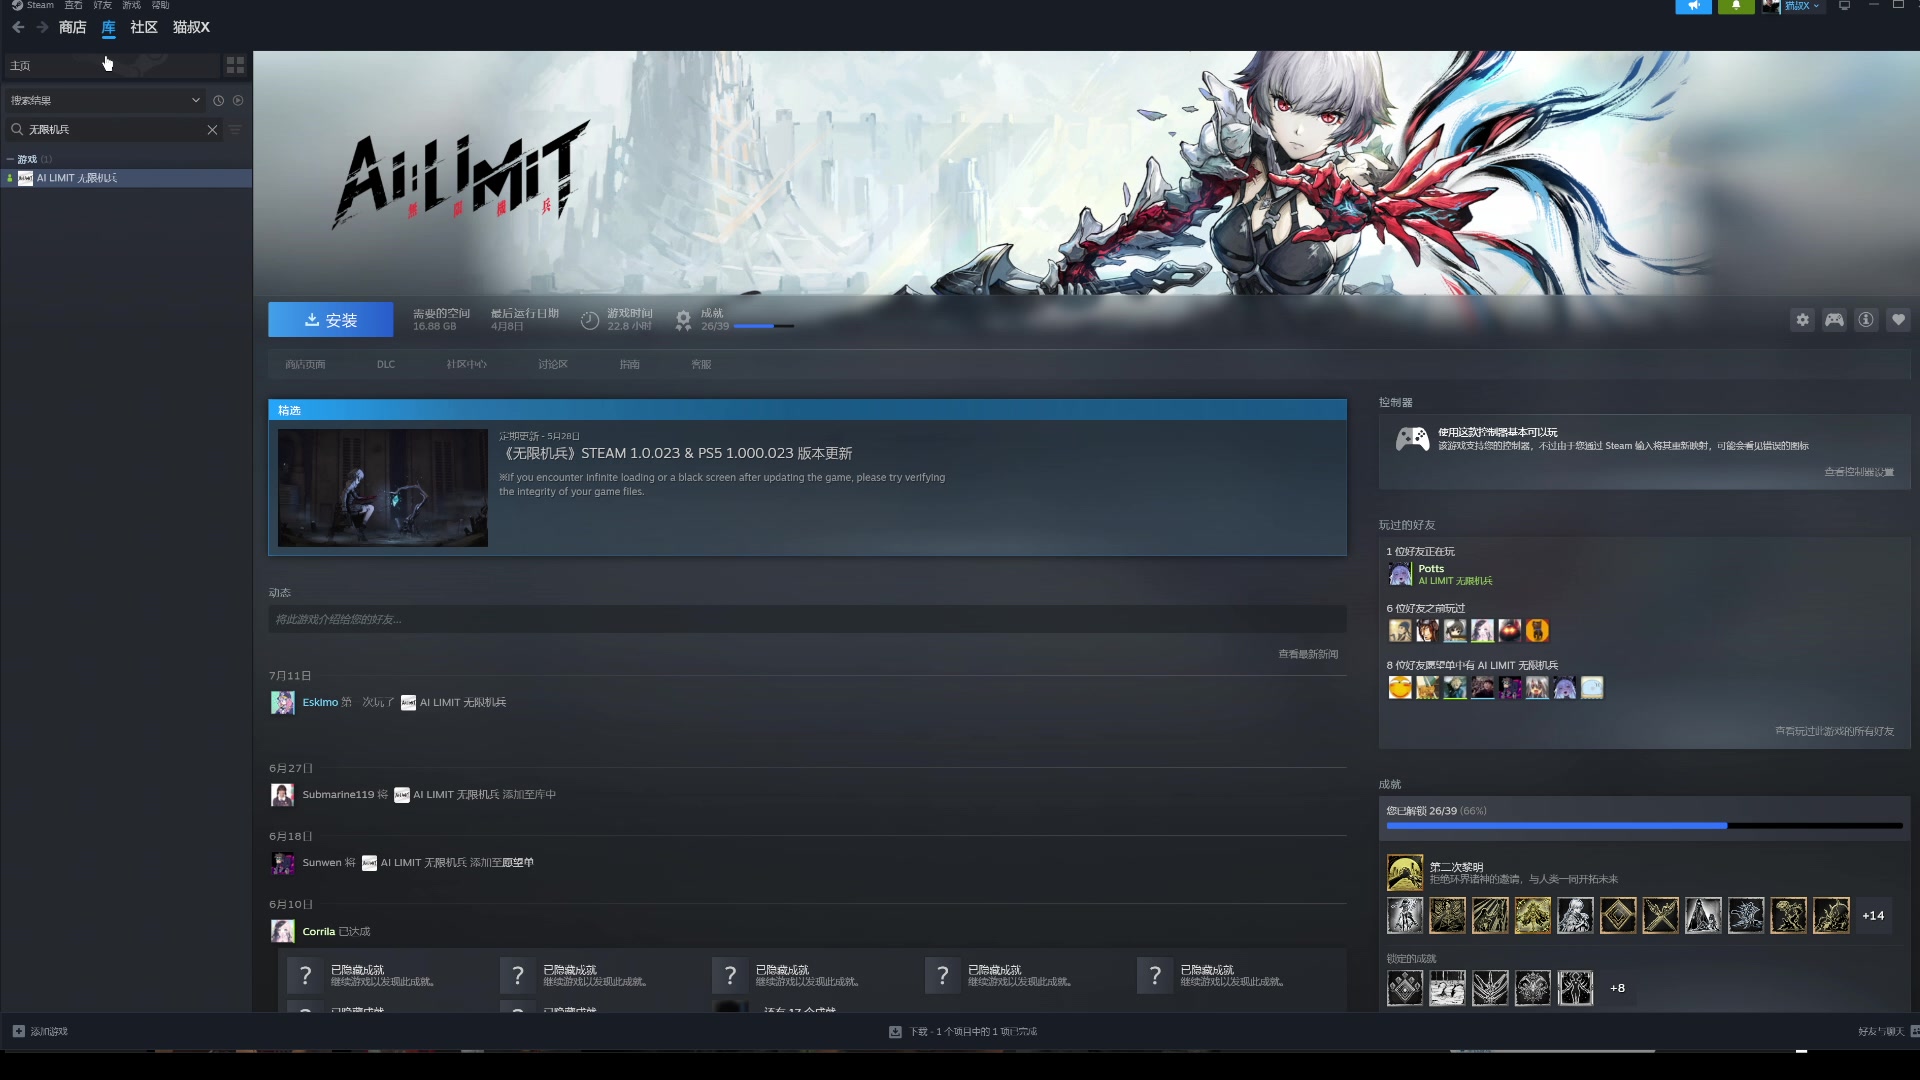Open the 猫叔X profile tab

point(191,27)
